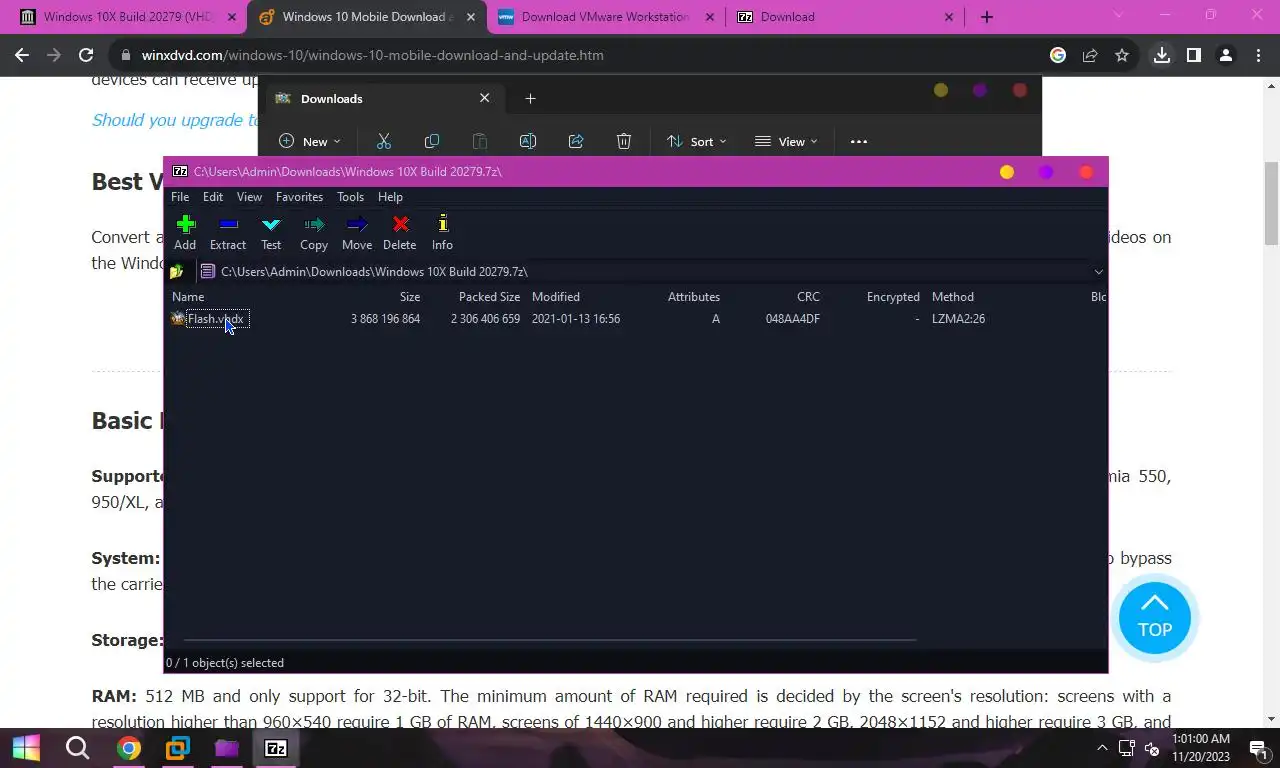Click the Move toolbar button in 7-Zip
The height and width of the screenshot is (768, 1280).
[357, 233]
